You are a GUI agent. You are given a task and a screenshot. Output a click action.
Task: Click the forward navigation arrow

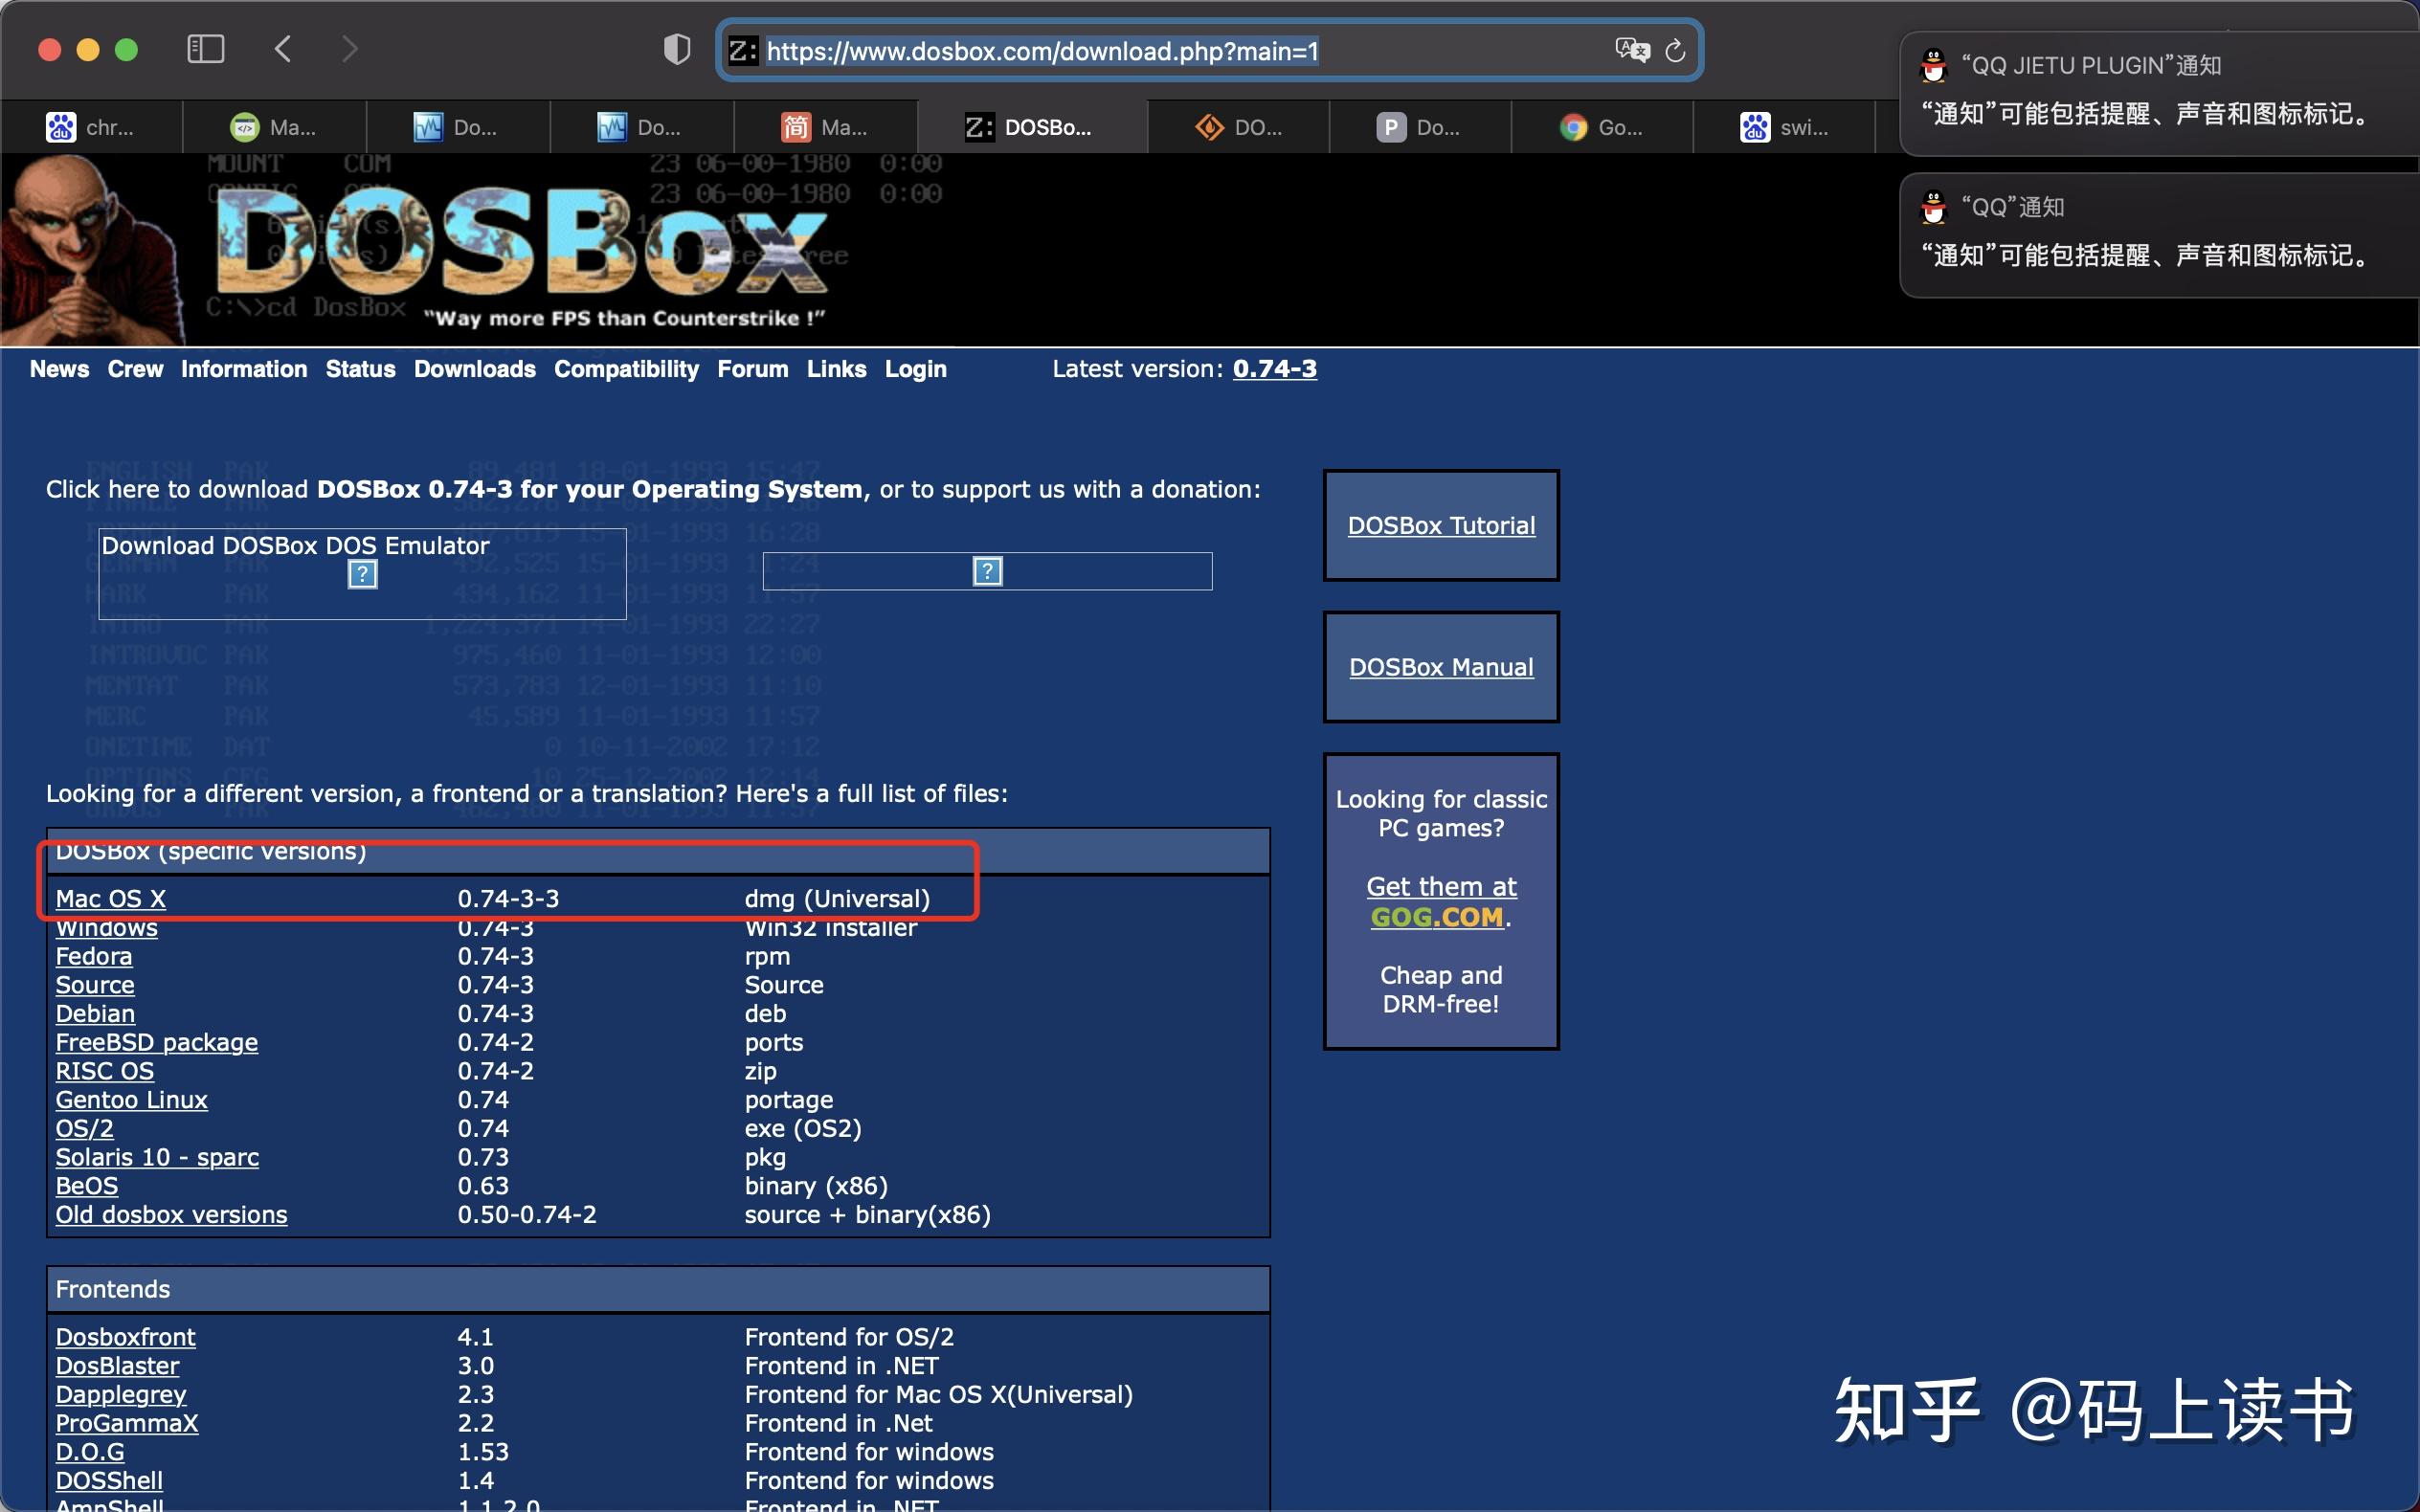coord(349,48)
